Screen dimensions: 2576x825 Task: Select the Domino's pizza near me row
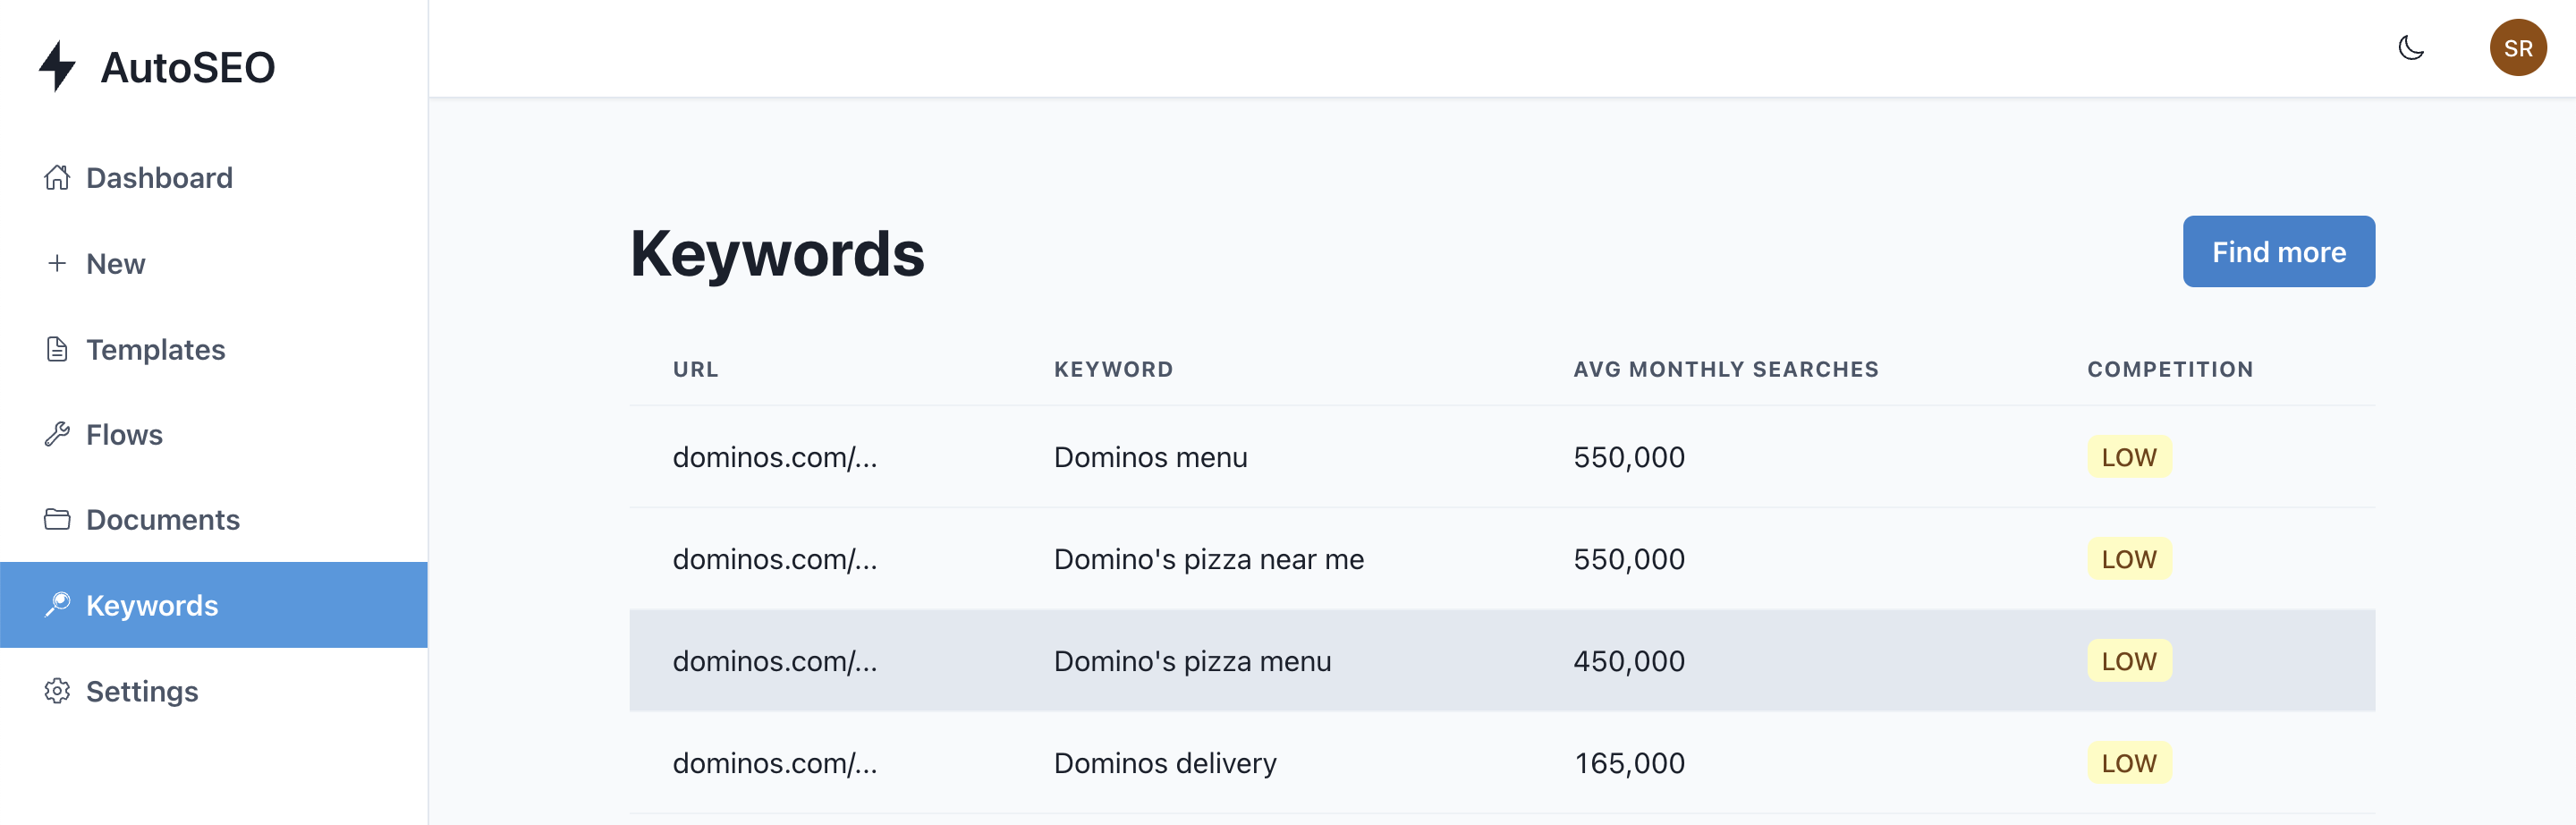[x=1208, y=559]
